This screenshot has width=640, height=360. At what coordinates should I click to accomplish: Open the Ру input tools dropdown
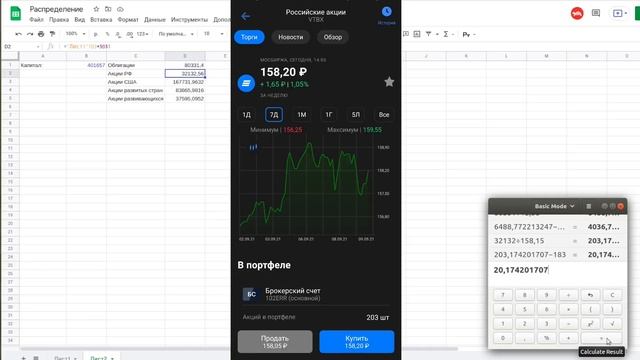click(469, 34)
